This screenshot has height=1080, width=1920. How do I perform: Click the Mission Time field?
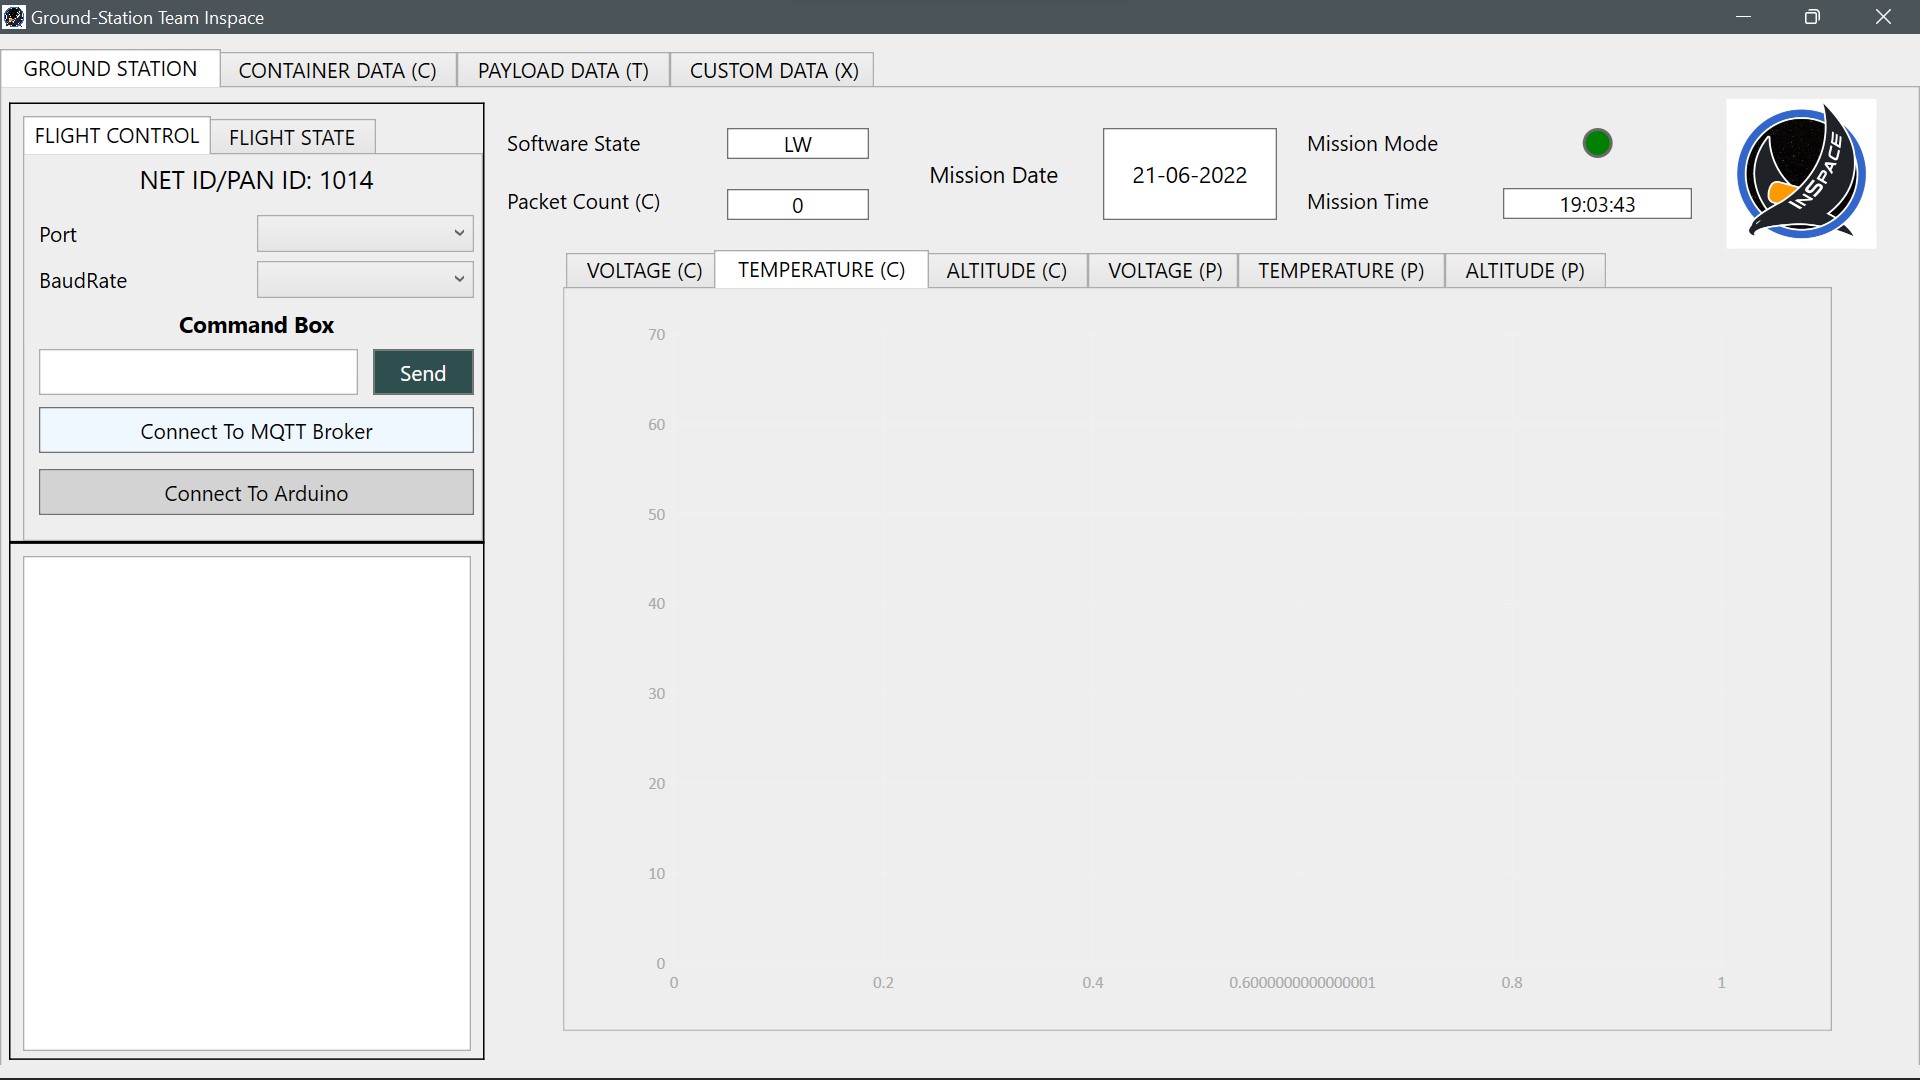coord(1596,204)
